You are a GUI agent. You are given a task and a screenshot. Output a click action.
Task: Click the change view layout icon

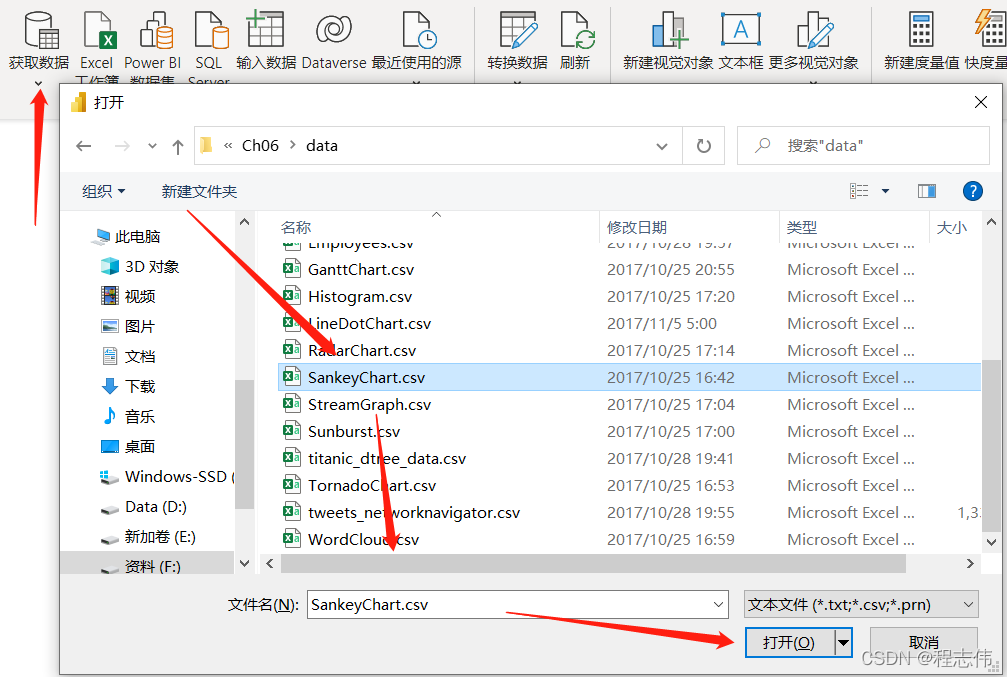click(859, 191)
